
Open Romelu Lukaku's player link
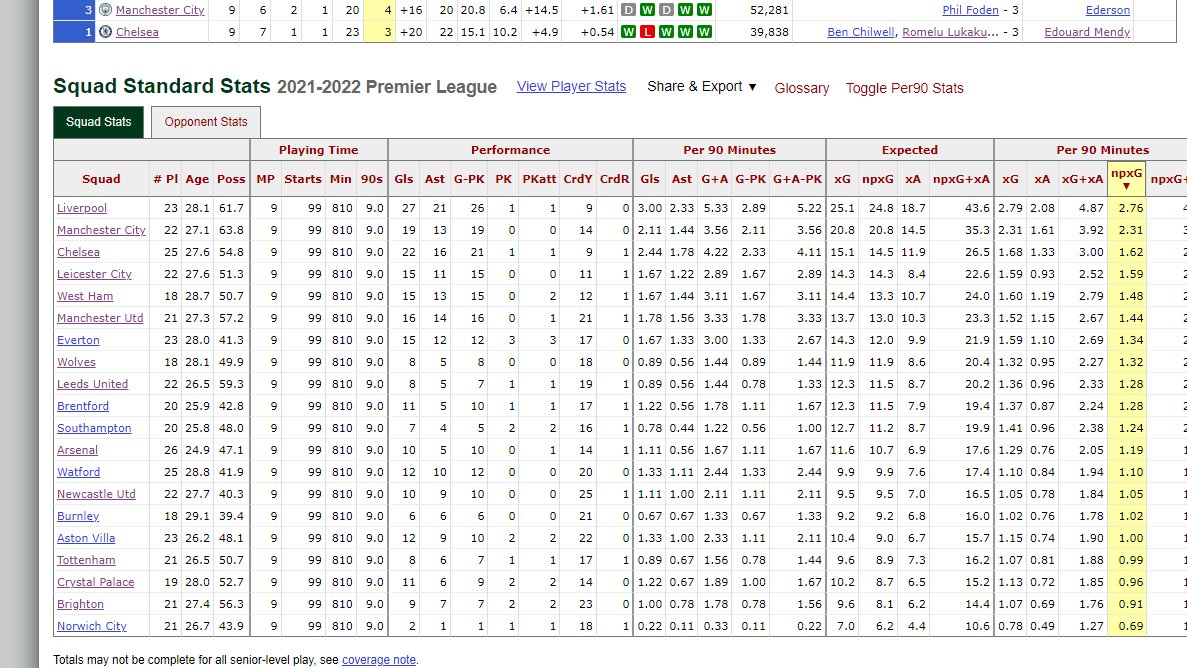coord(950,32)
